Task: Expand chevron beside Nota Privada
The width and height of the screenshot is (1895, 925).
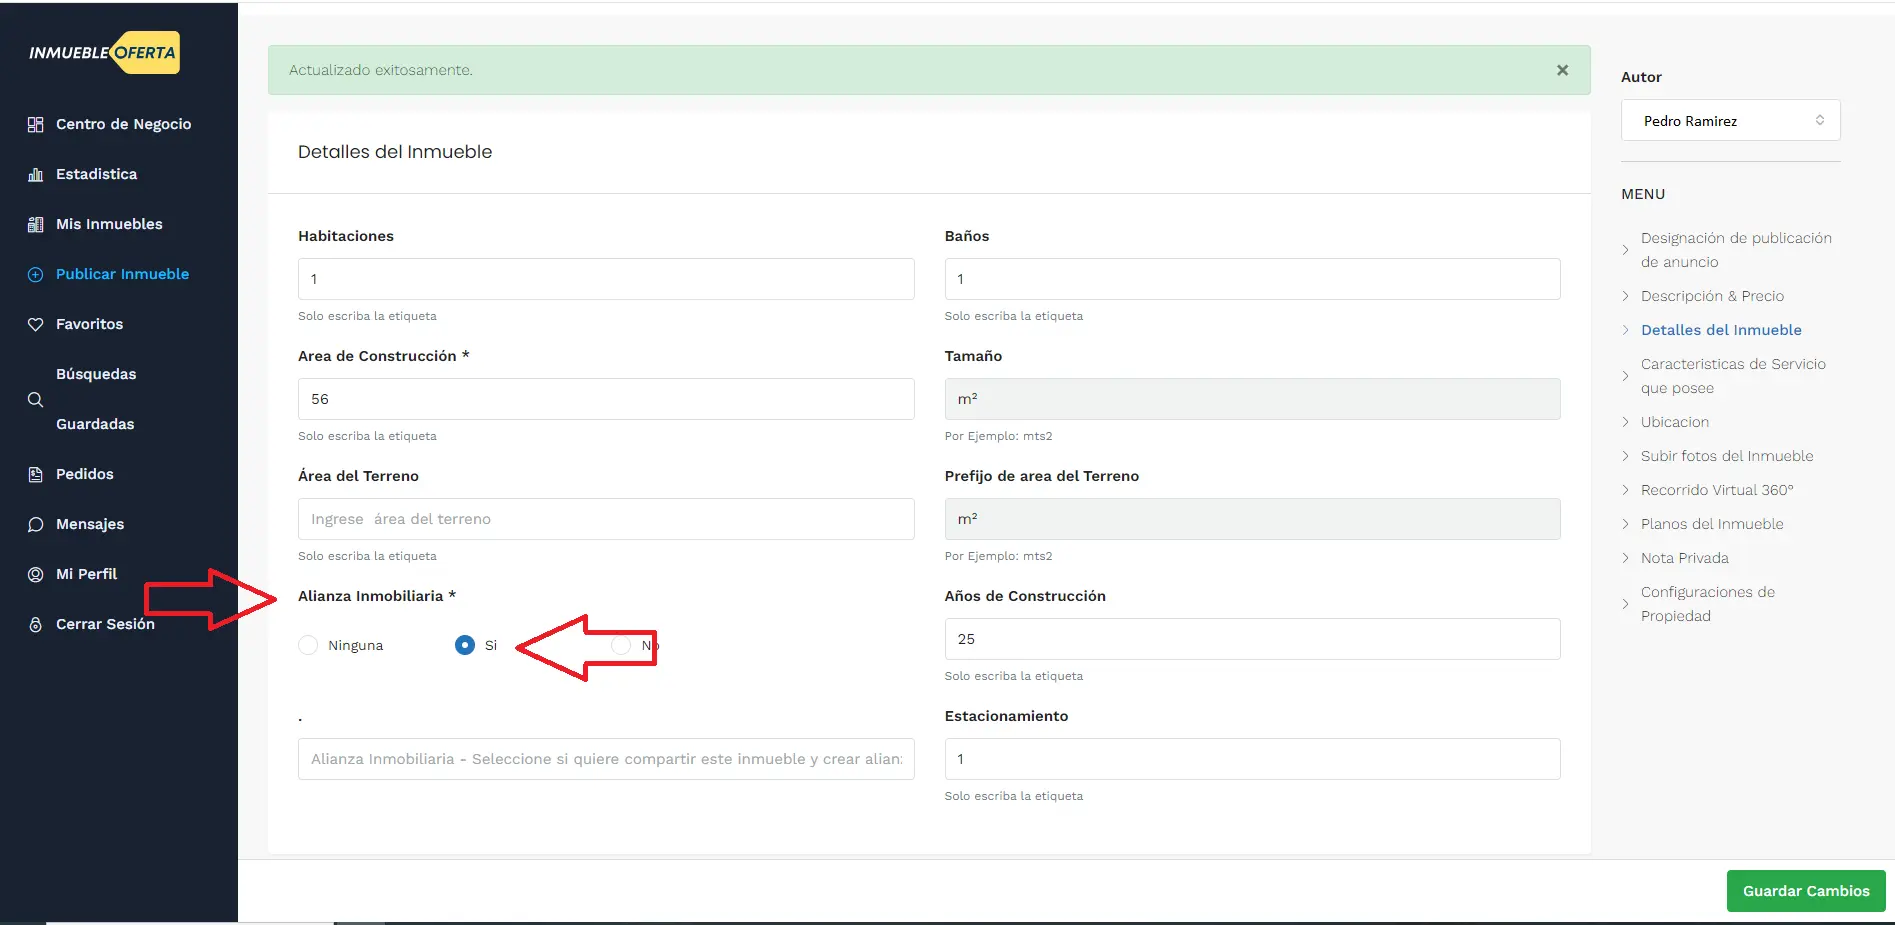Action: (1625, 558)
